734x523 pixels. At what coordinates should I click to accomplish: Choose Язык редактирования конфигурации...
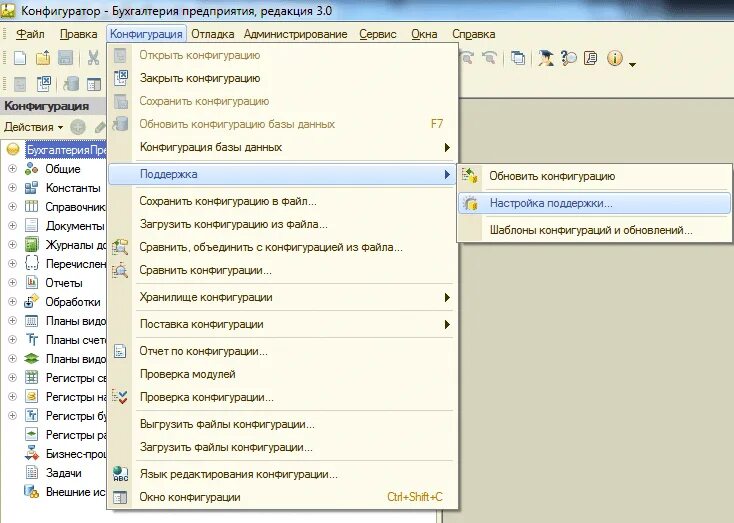coord(282,474)
